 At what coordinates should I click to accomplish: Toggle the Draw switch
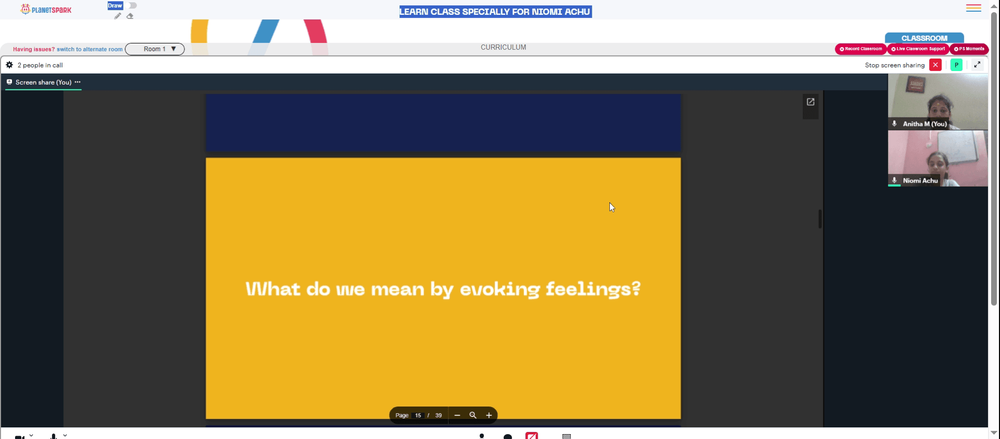132,5
